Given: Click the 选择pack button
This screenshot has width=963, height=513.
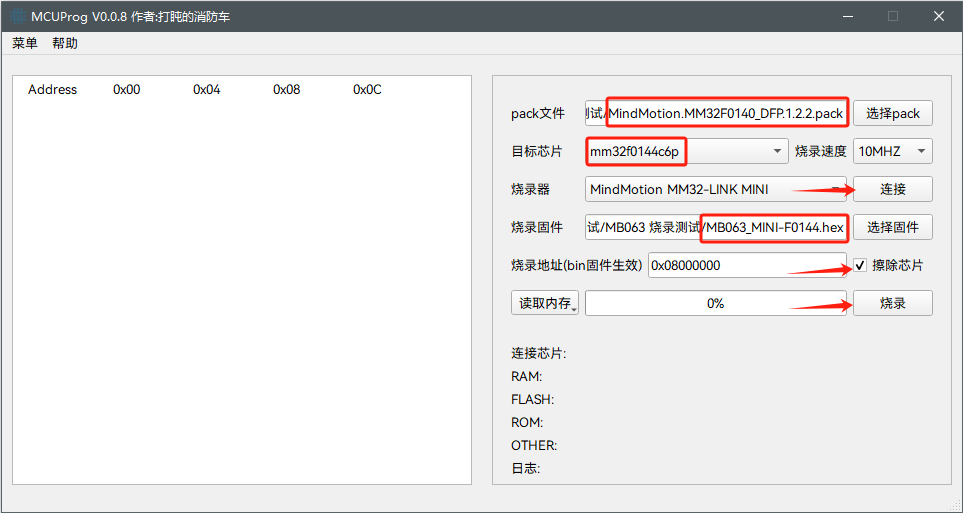Looking at the screenshot, I should point(892,113).
